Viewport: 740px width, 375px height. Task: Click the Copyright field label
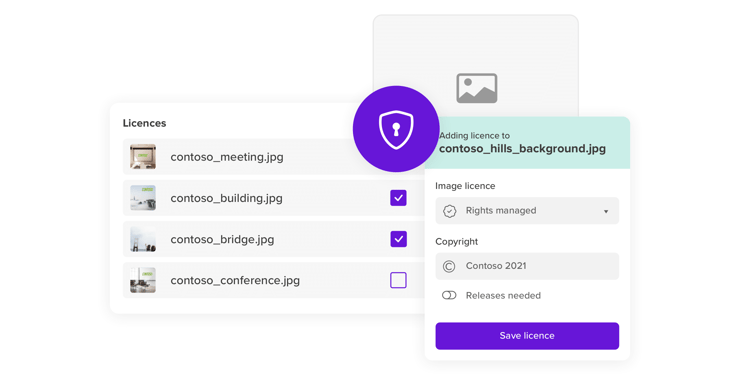click(456, 242)
